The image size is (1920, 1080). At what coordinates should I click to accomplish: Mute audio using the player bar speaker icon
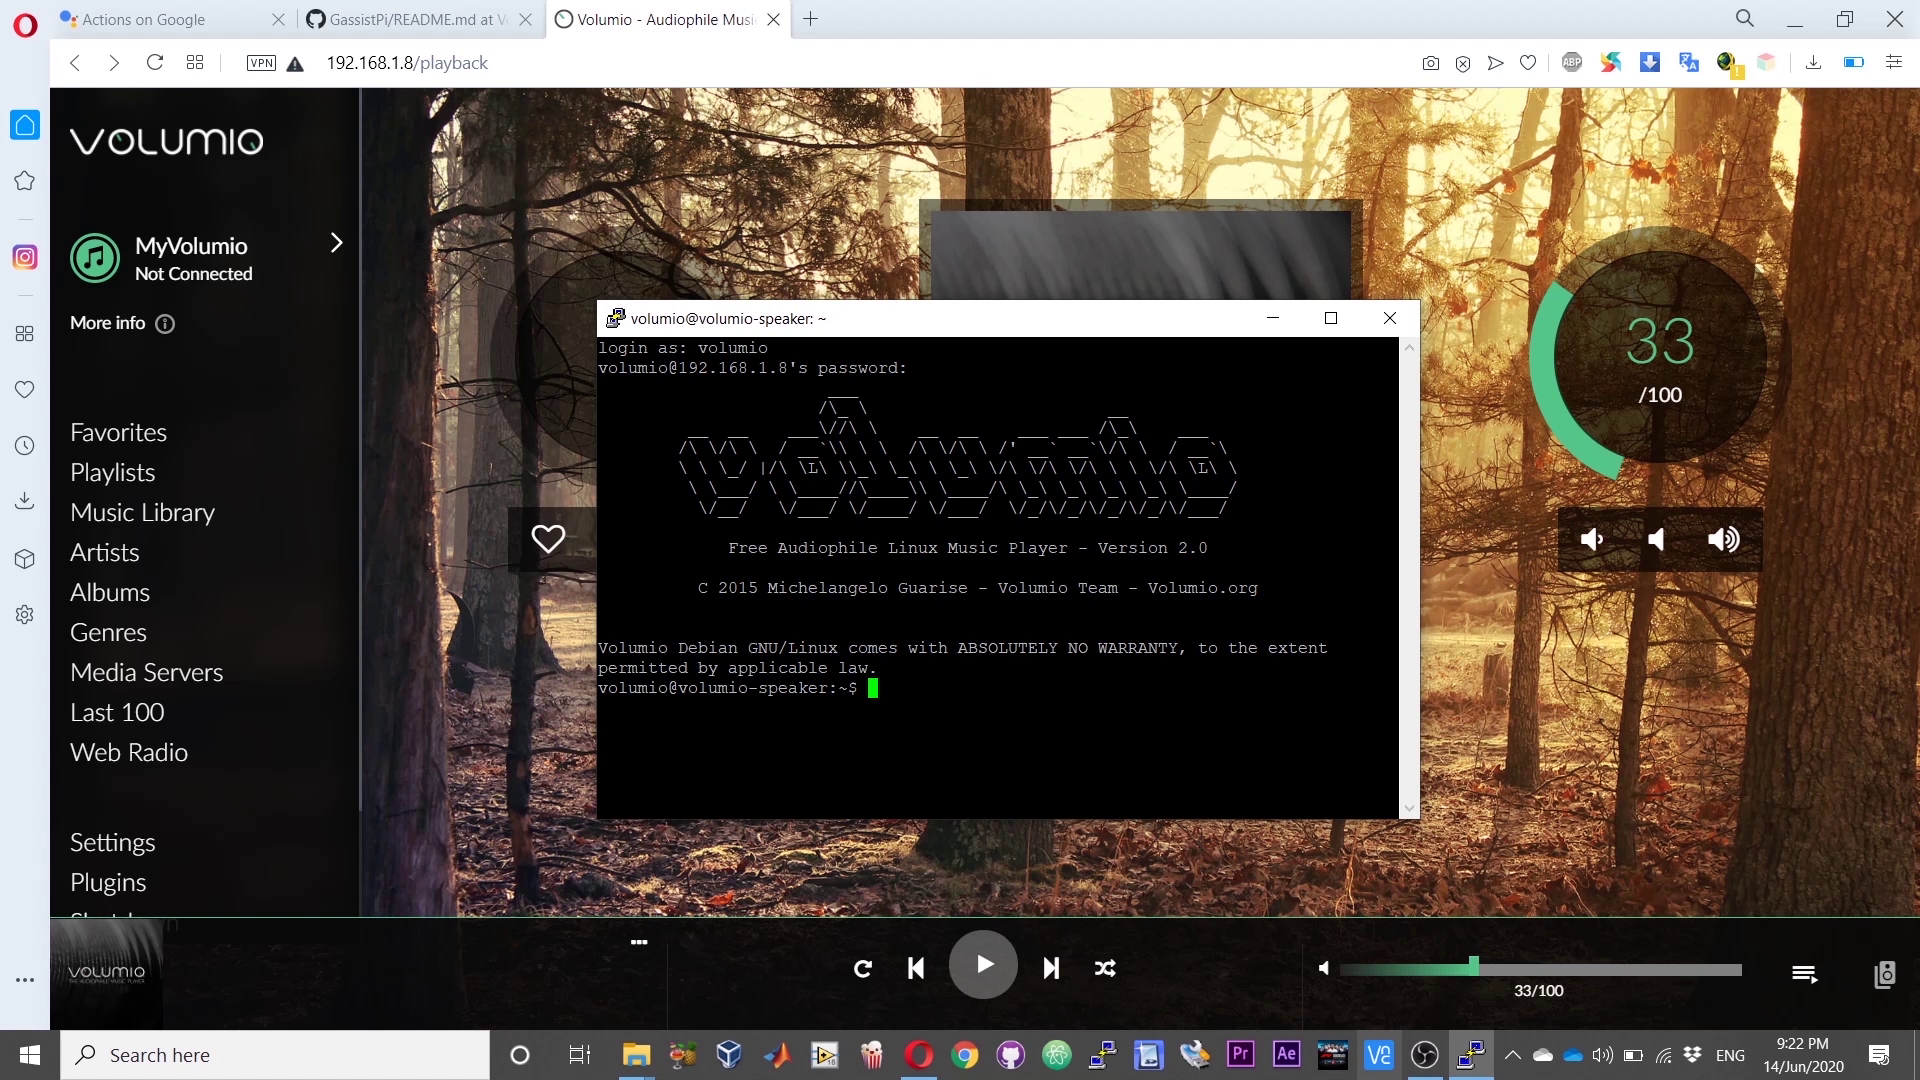pyautogui.click(x=1324, y=968)
